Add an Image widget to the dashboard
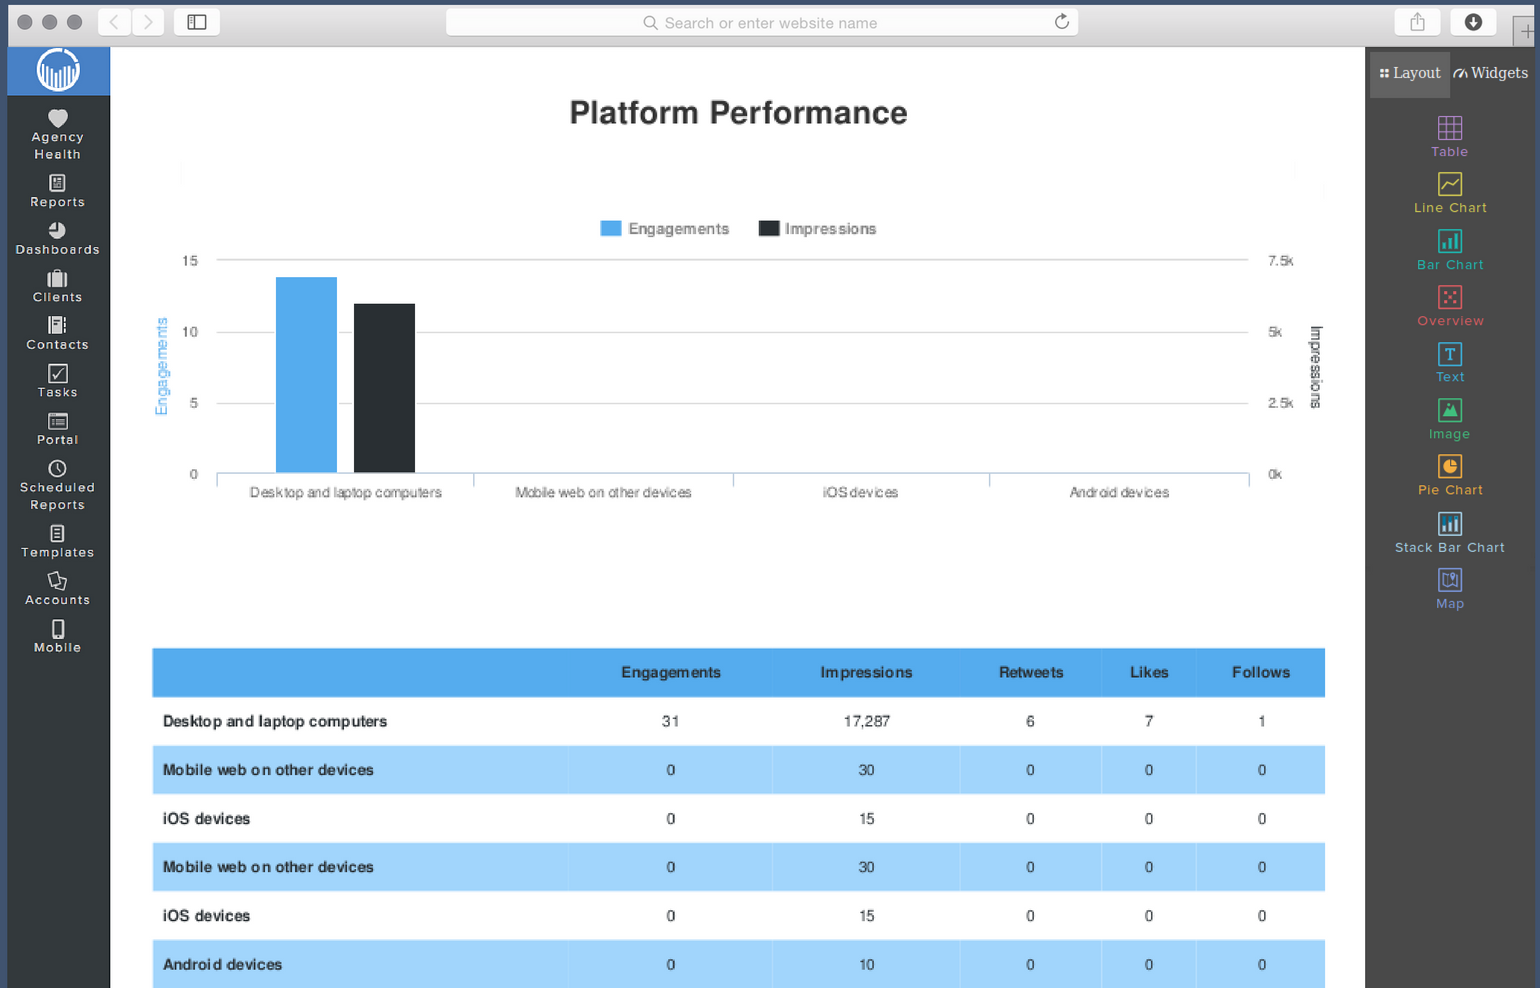The height and width of the screenshot is (988, 1540). pos(1449,418)
